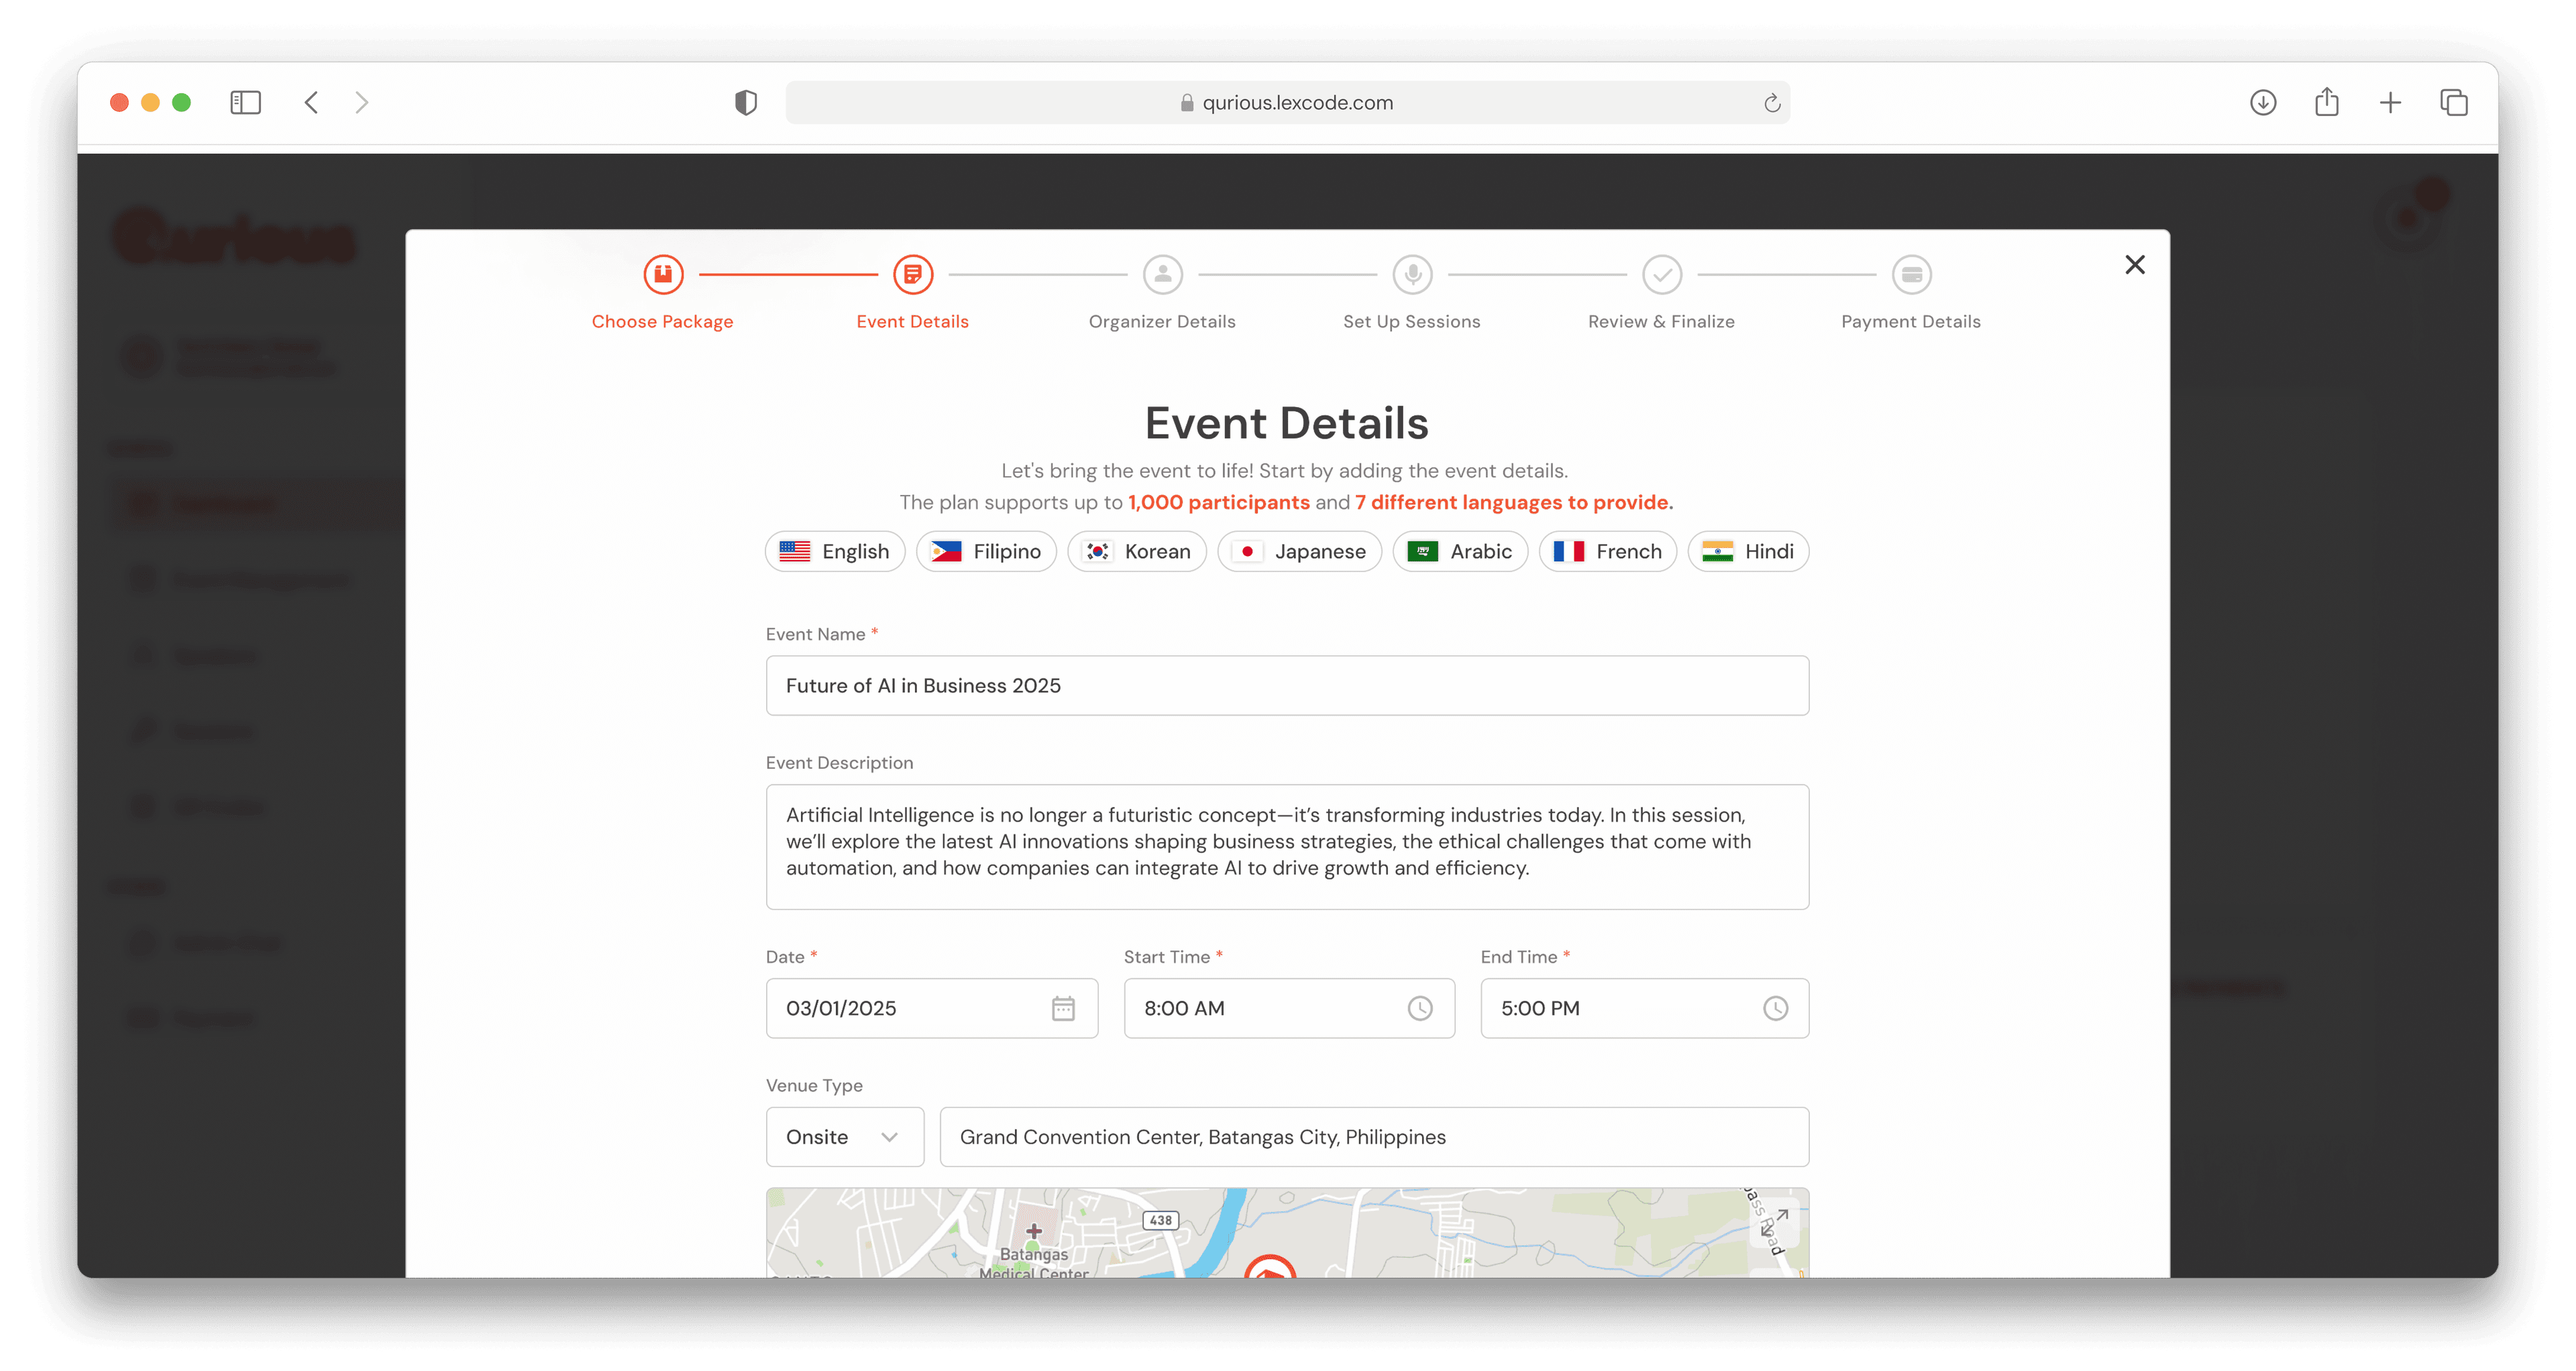Click the clock icon beside Start Time

pos(1420,1008)
